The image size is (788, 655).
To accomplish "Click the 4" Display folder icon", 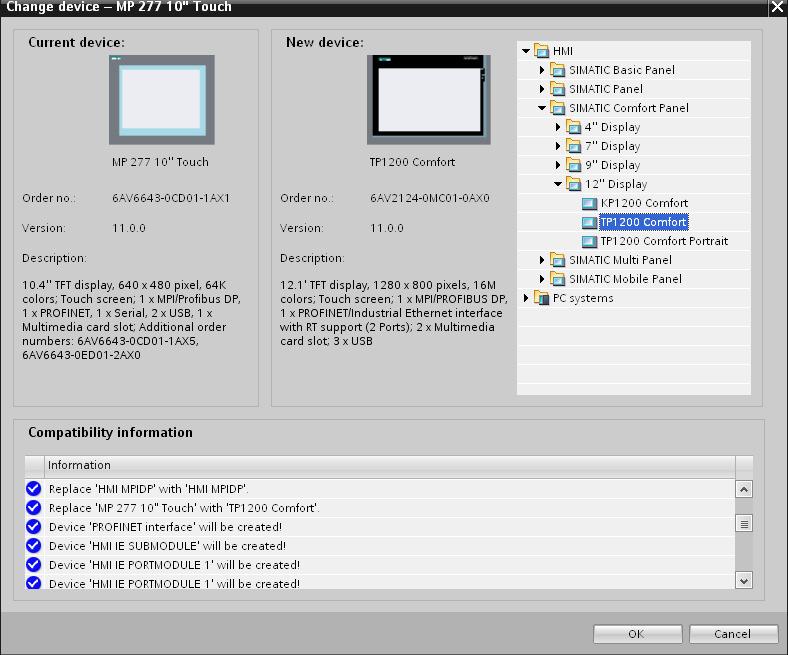I will point(573,127).
